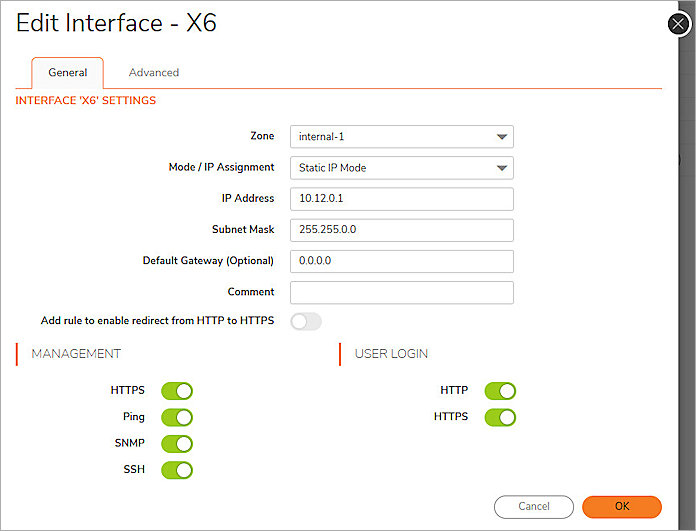Click the IP Address field
696x531 pixels.
(401, 199)
